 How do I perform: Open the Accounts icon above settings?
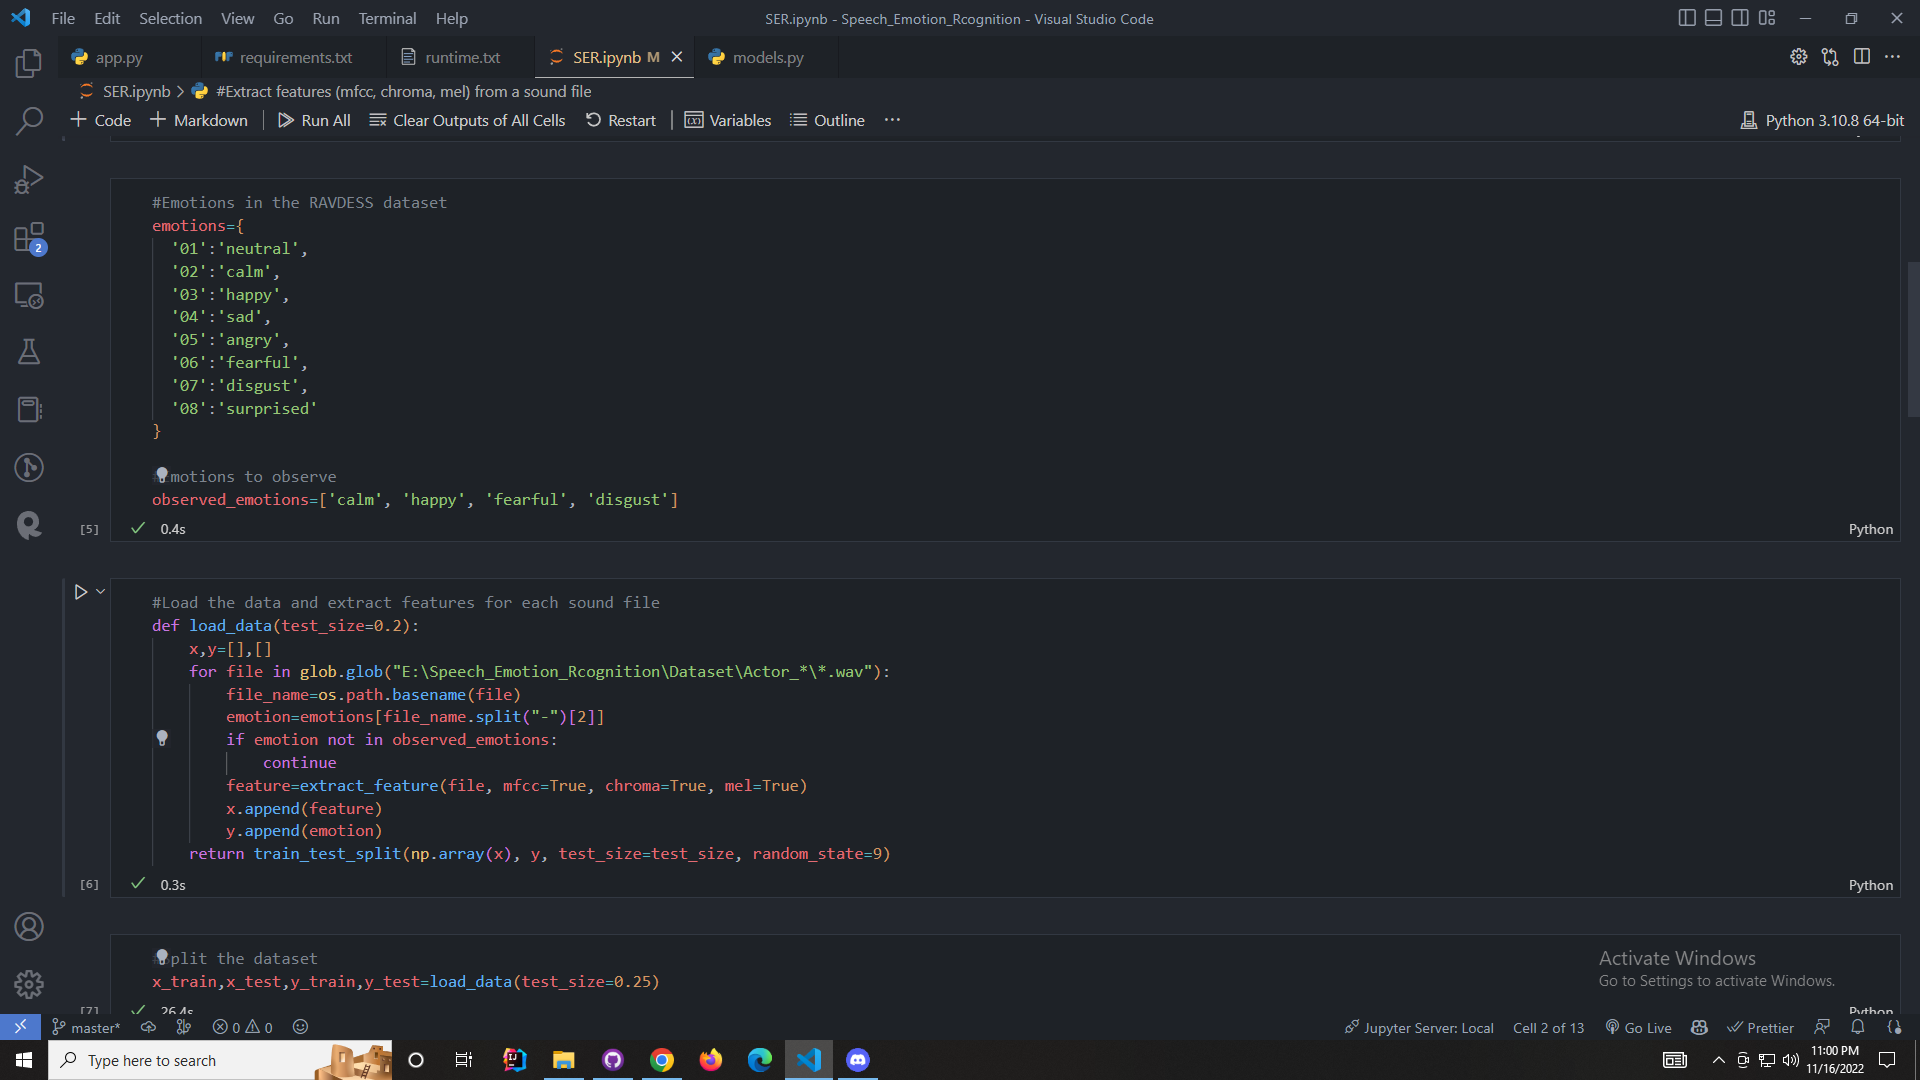(x=29, y=927)
